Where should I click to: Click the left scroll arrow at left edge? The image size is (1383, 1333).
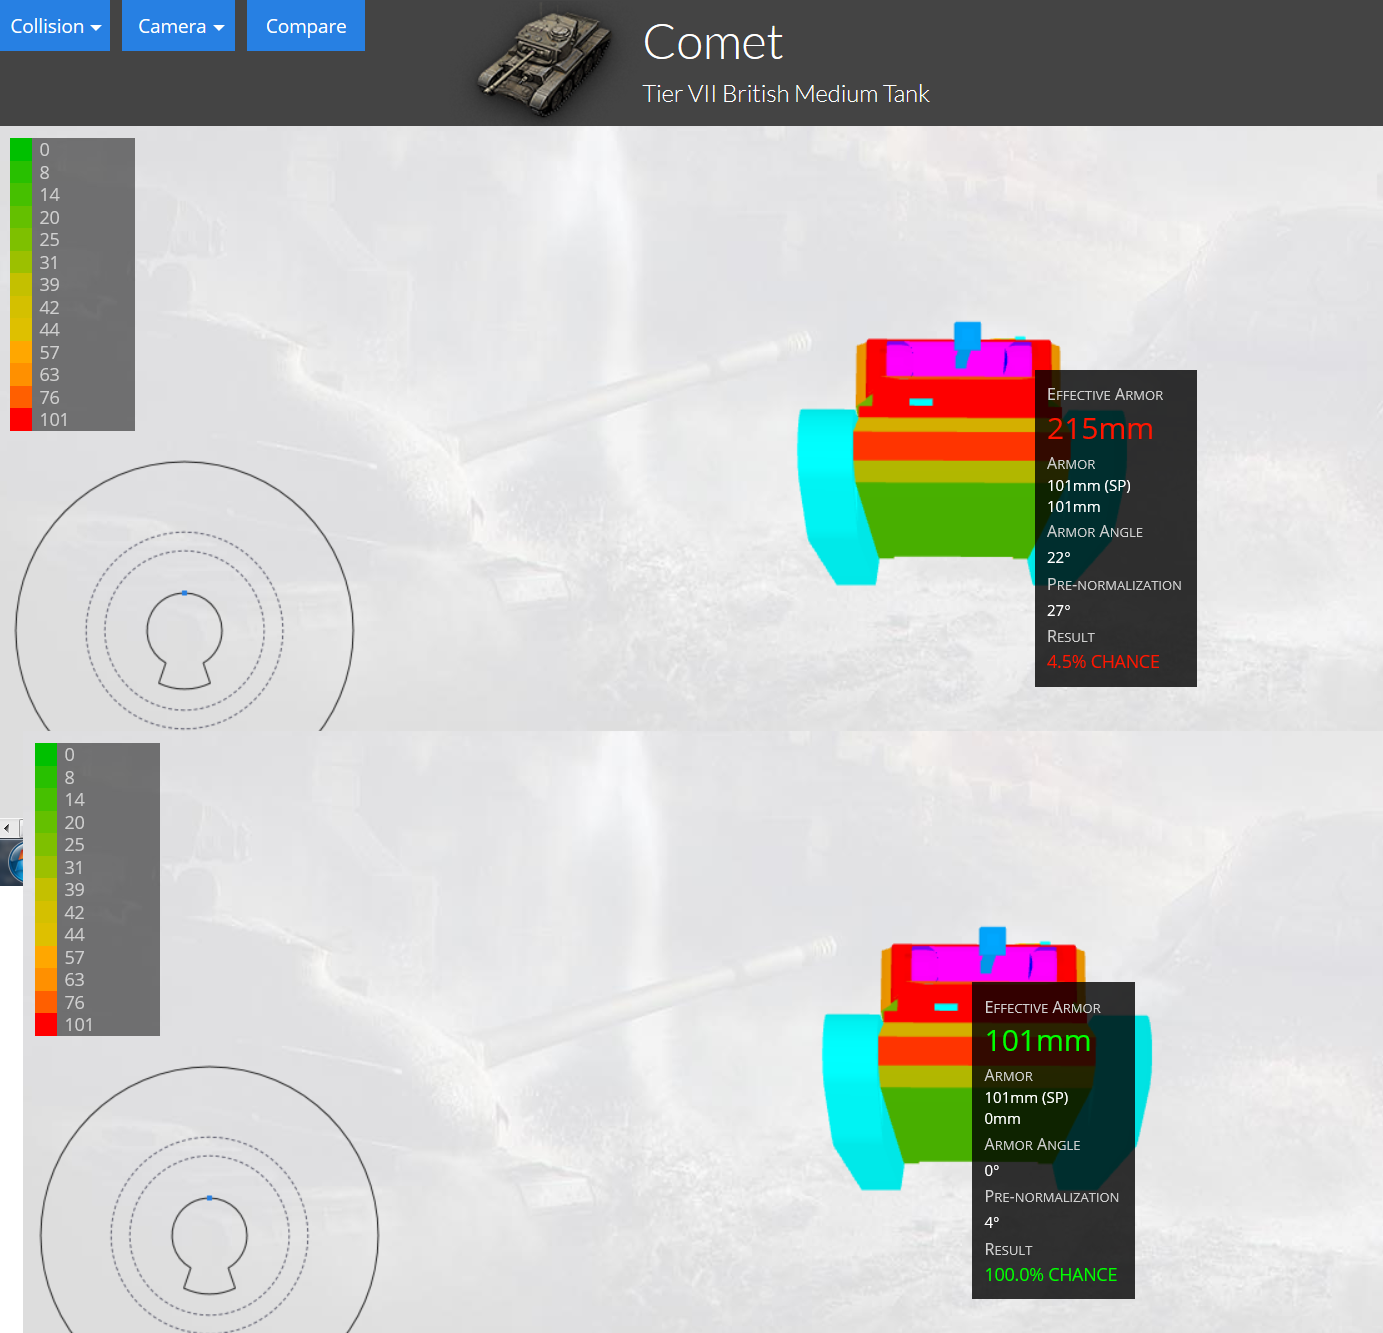click(8, 828)
